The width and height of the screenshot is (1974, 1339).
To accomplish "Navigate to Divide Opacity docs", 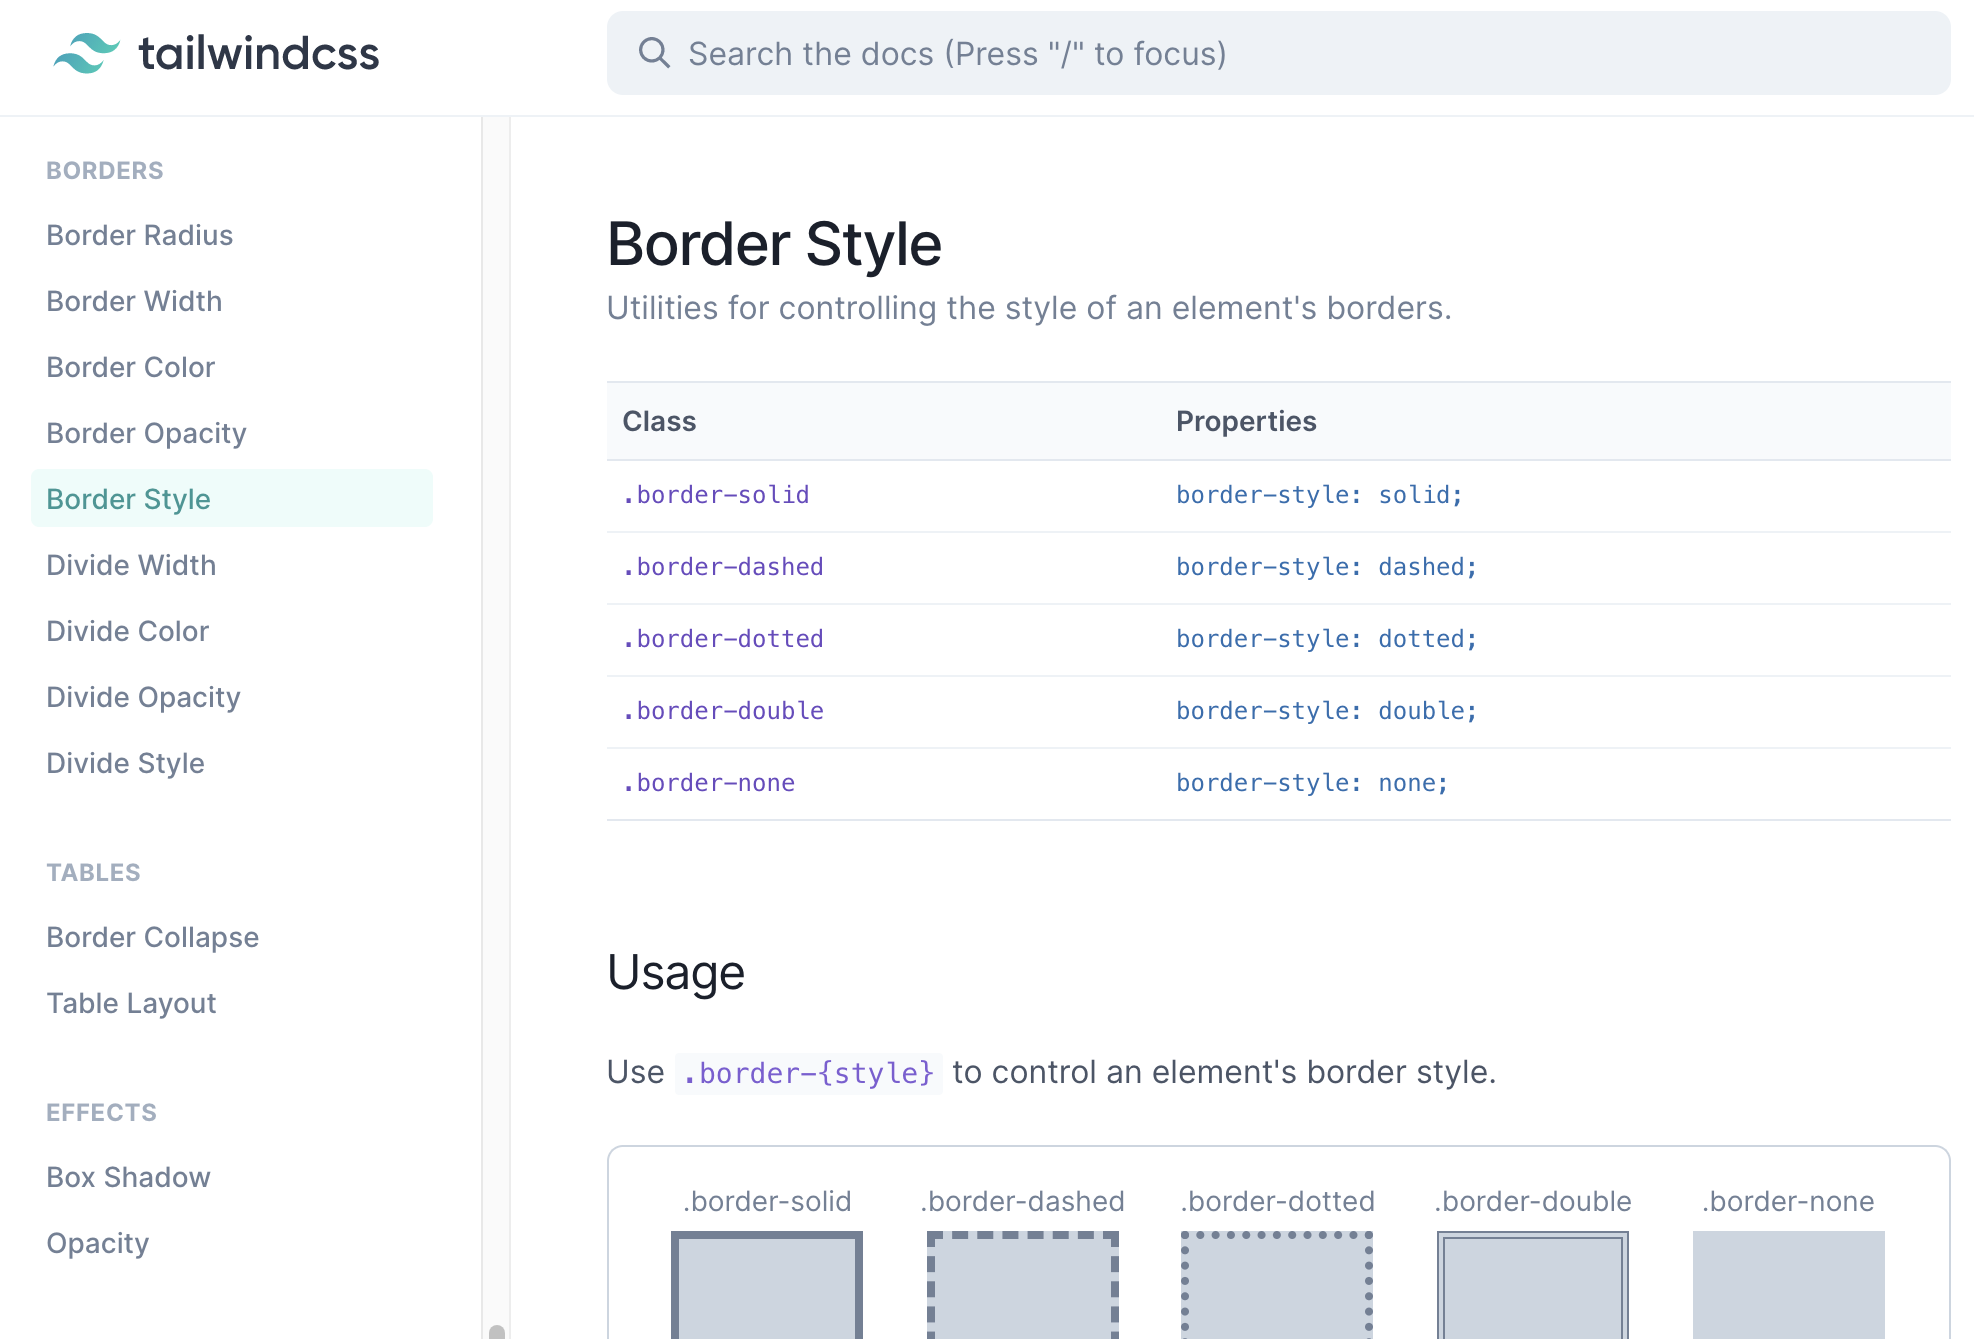I will pyautogui.click(x=143, y=697).
